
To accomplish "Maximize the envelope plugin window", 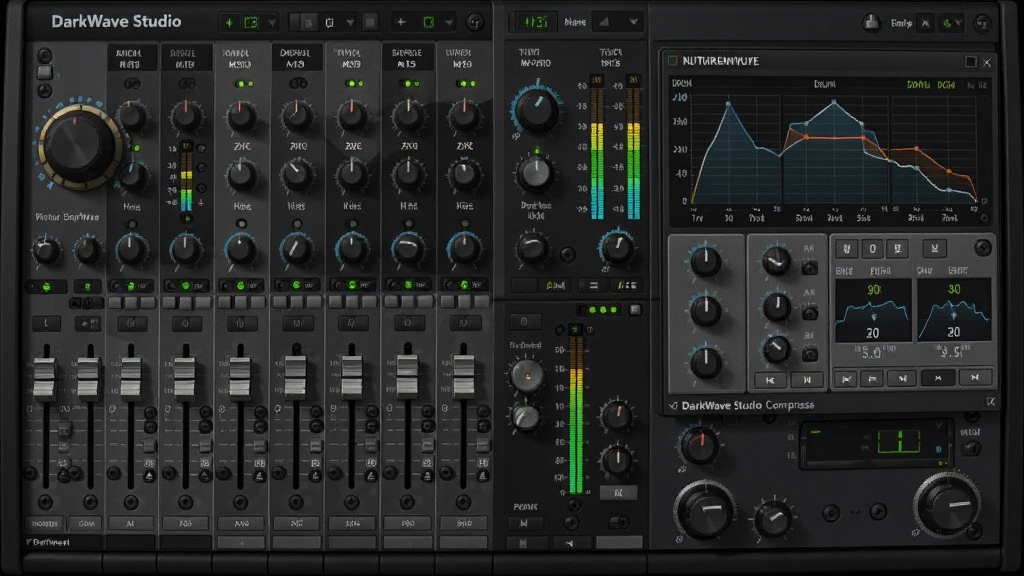I will (x=970, y=61).
